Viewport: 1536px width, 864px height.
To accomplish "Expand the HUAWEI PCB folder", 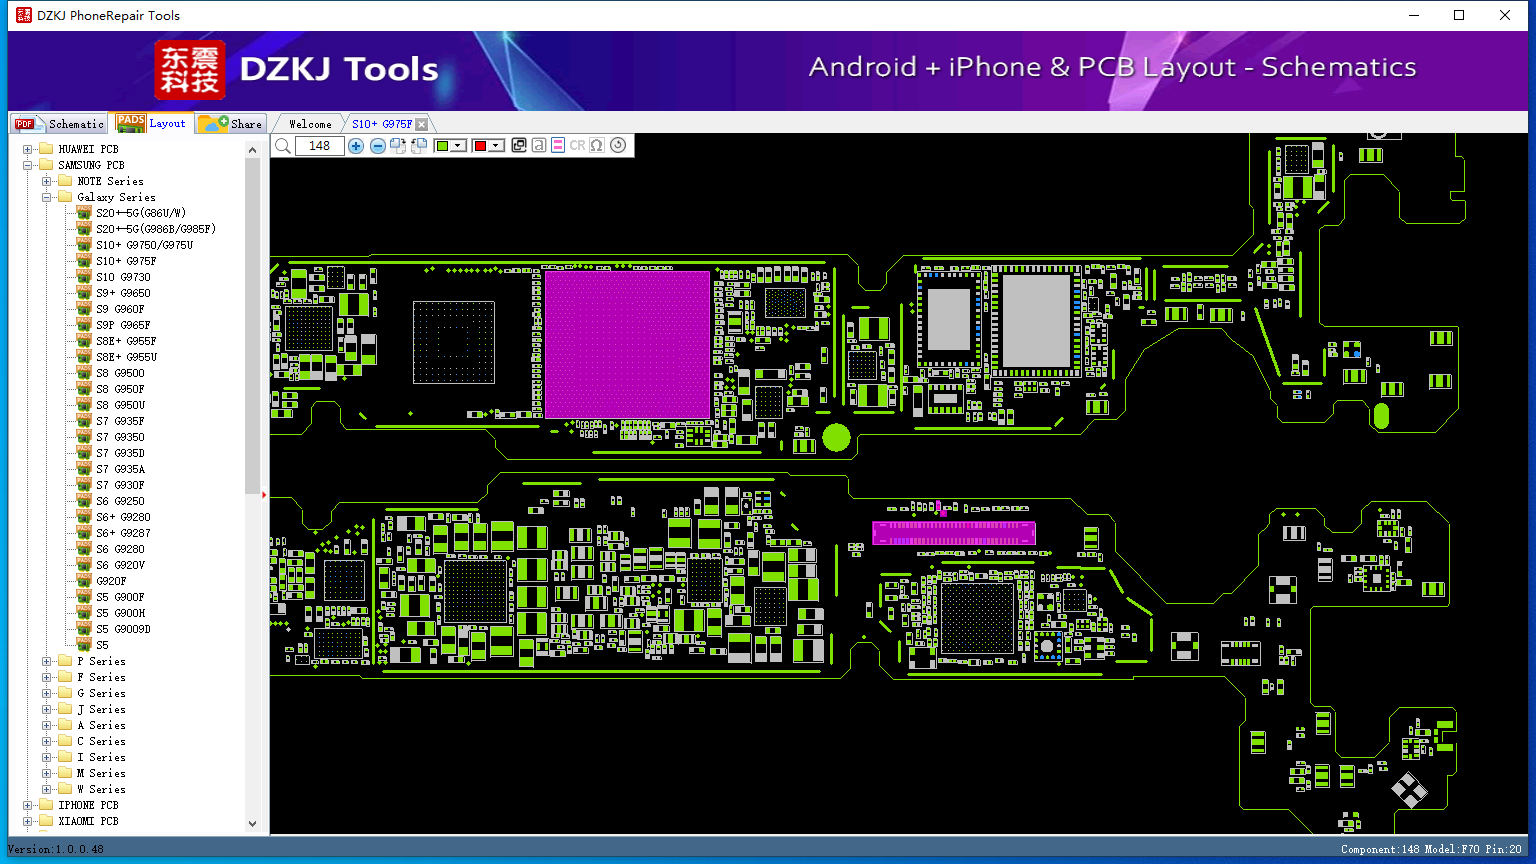I will click(28, 149).
